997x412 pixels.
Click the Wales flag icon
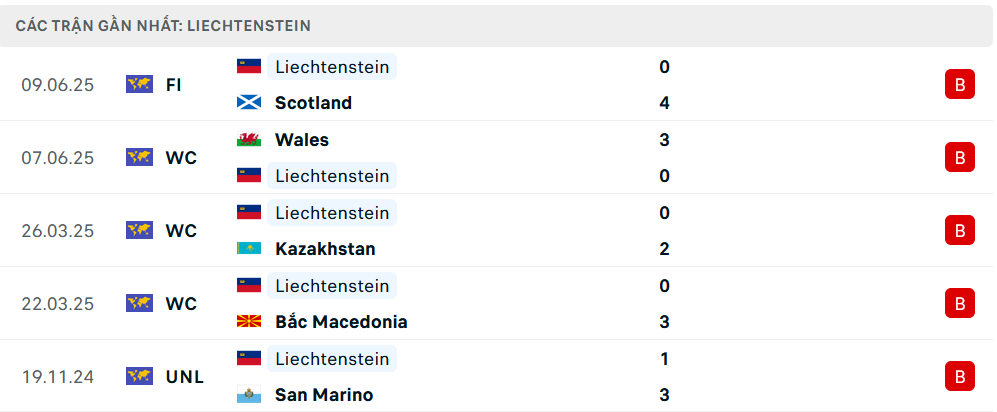248,140
